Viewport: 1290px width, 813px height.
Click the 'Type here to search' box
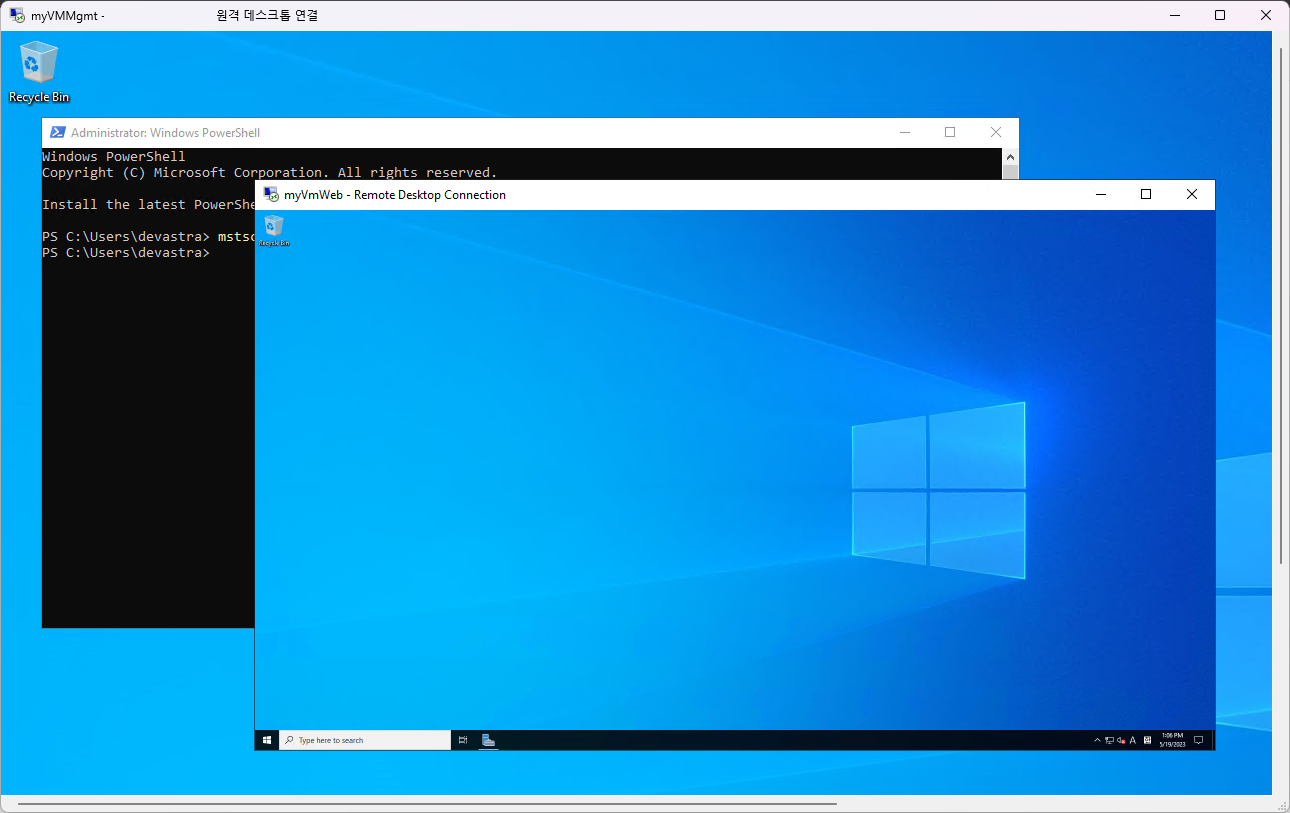pyautogui.click(x=365, y=740)
